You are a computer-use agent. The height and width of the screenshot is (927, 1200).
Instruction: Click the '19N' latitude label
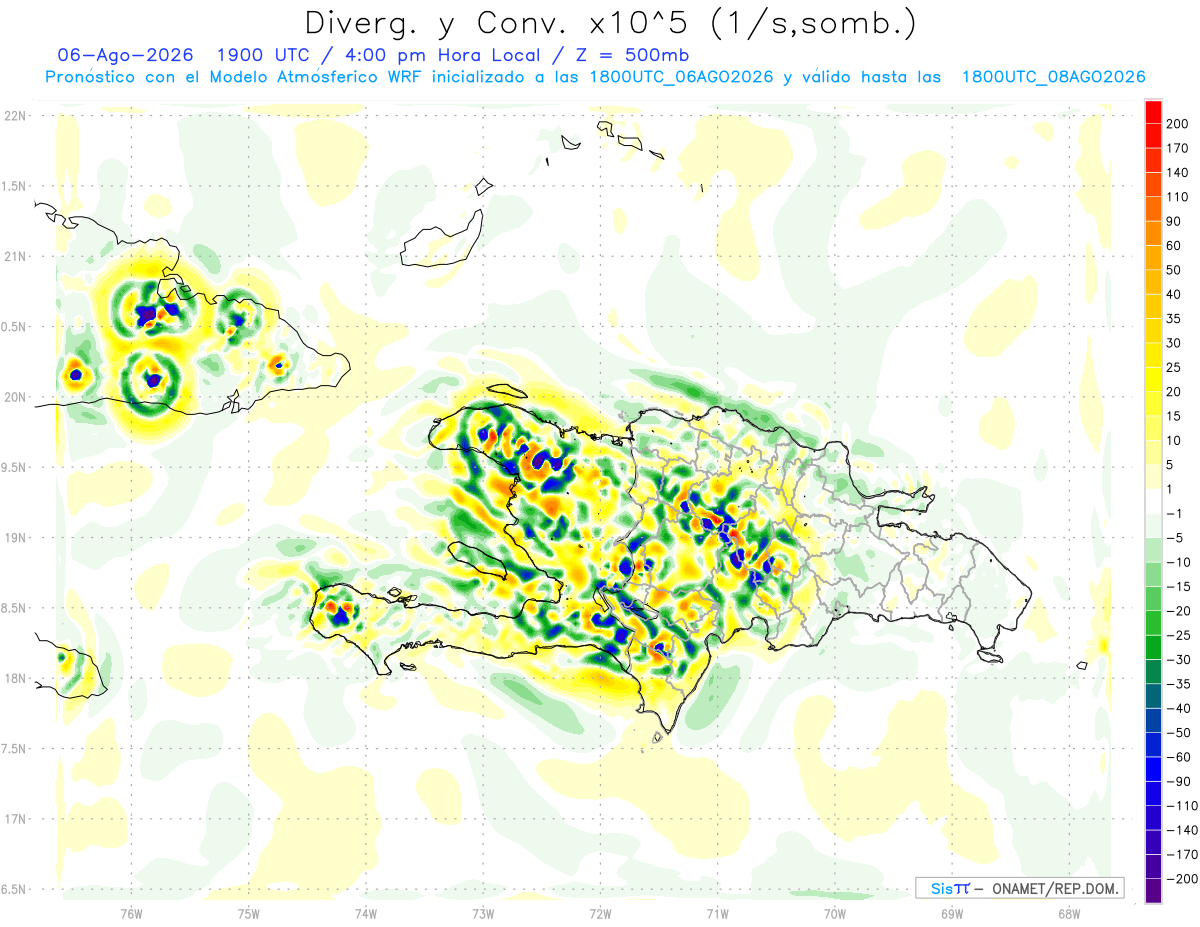[14, 538]
